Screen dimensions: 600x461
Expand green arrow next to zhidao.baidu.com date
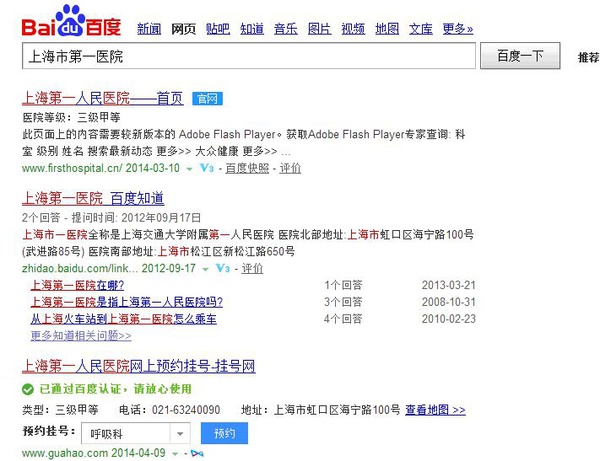click(x=205, y=268)
